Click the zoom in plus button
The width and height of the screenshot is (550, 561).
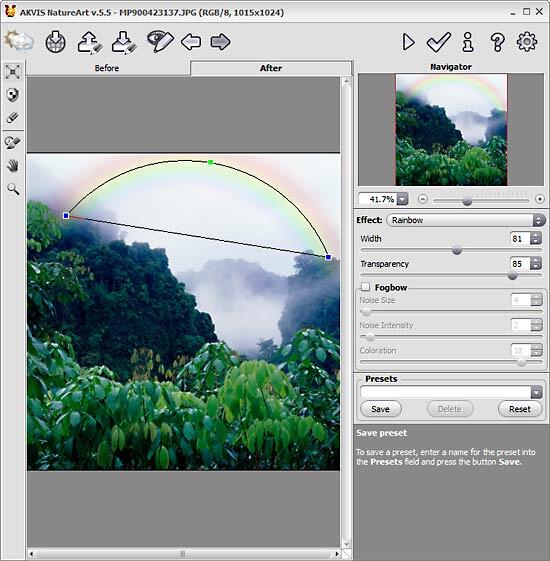tap(539, 199)
